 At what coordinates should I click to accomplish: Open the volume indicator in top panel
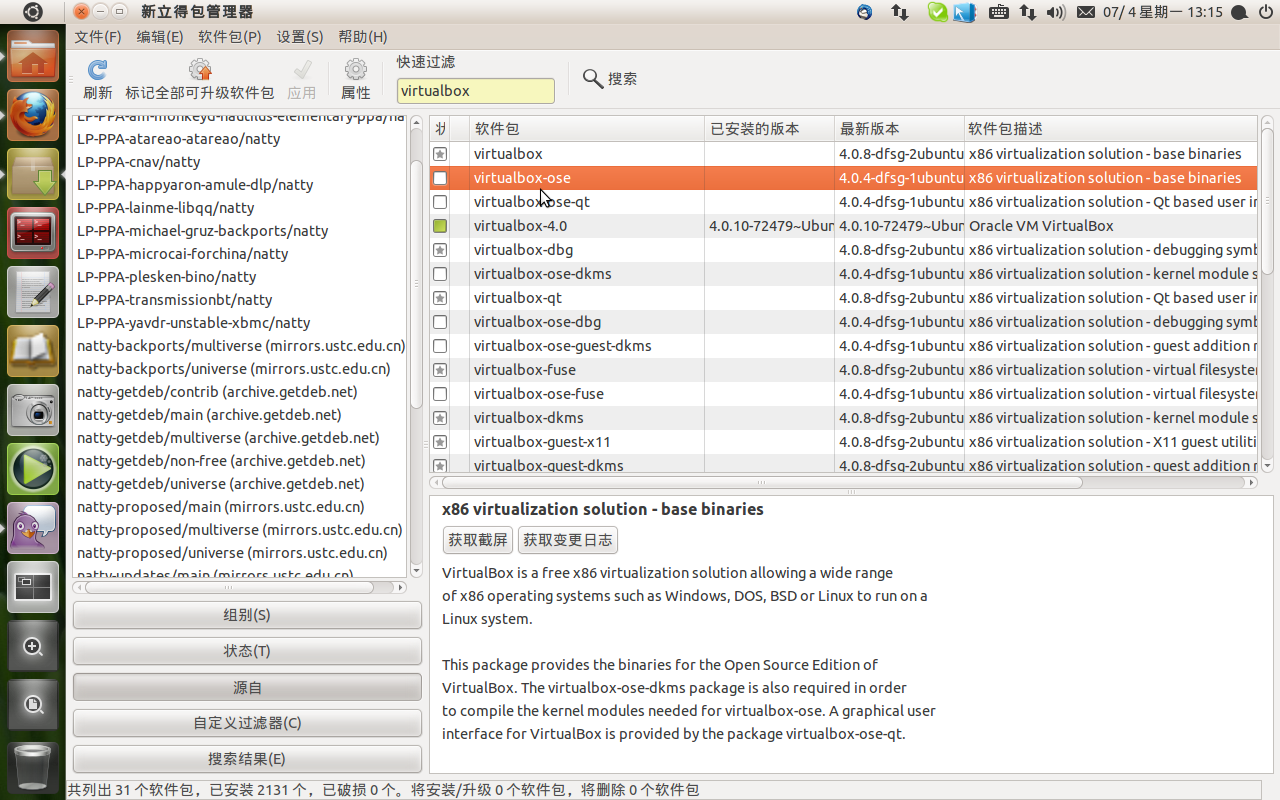[1056, 12]
